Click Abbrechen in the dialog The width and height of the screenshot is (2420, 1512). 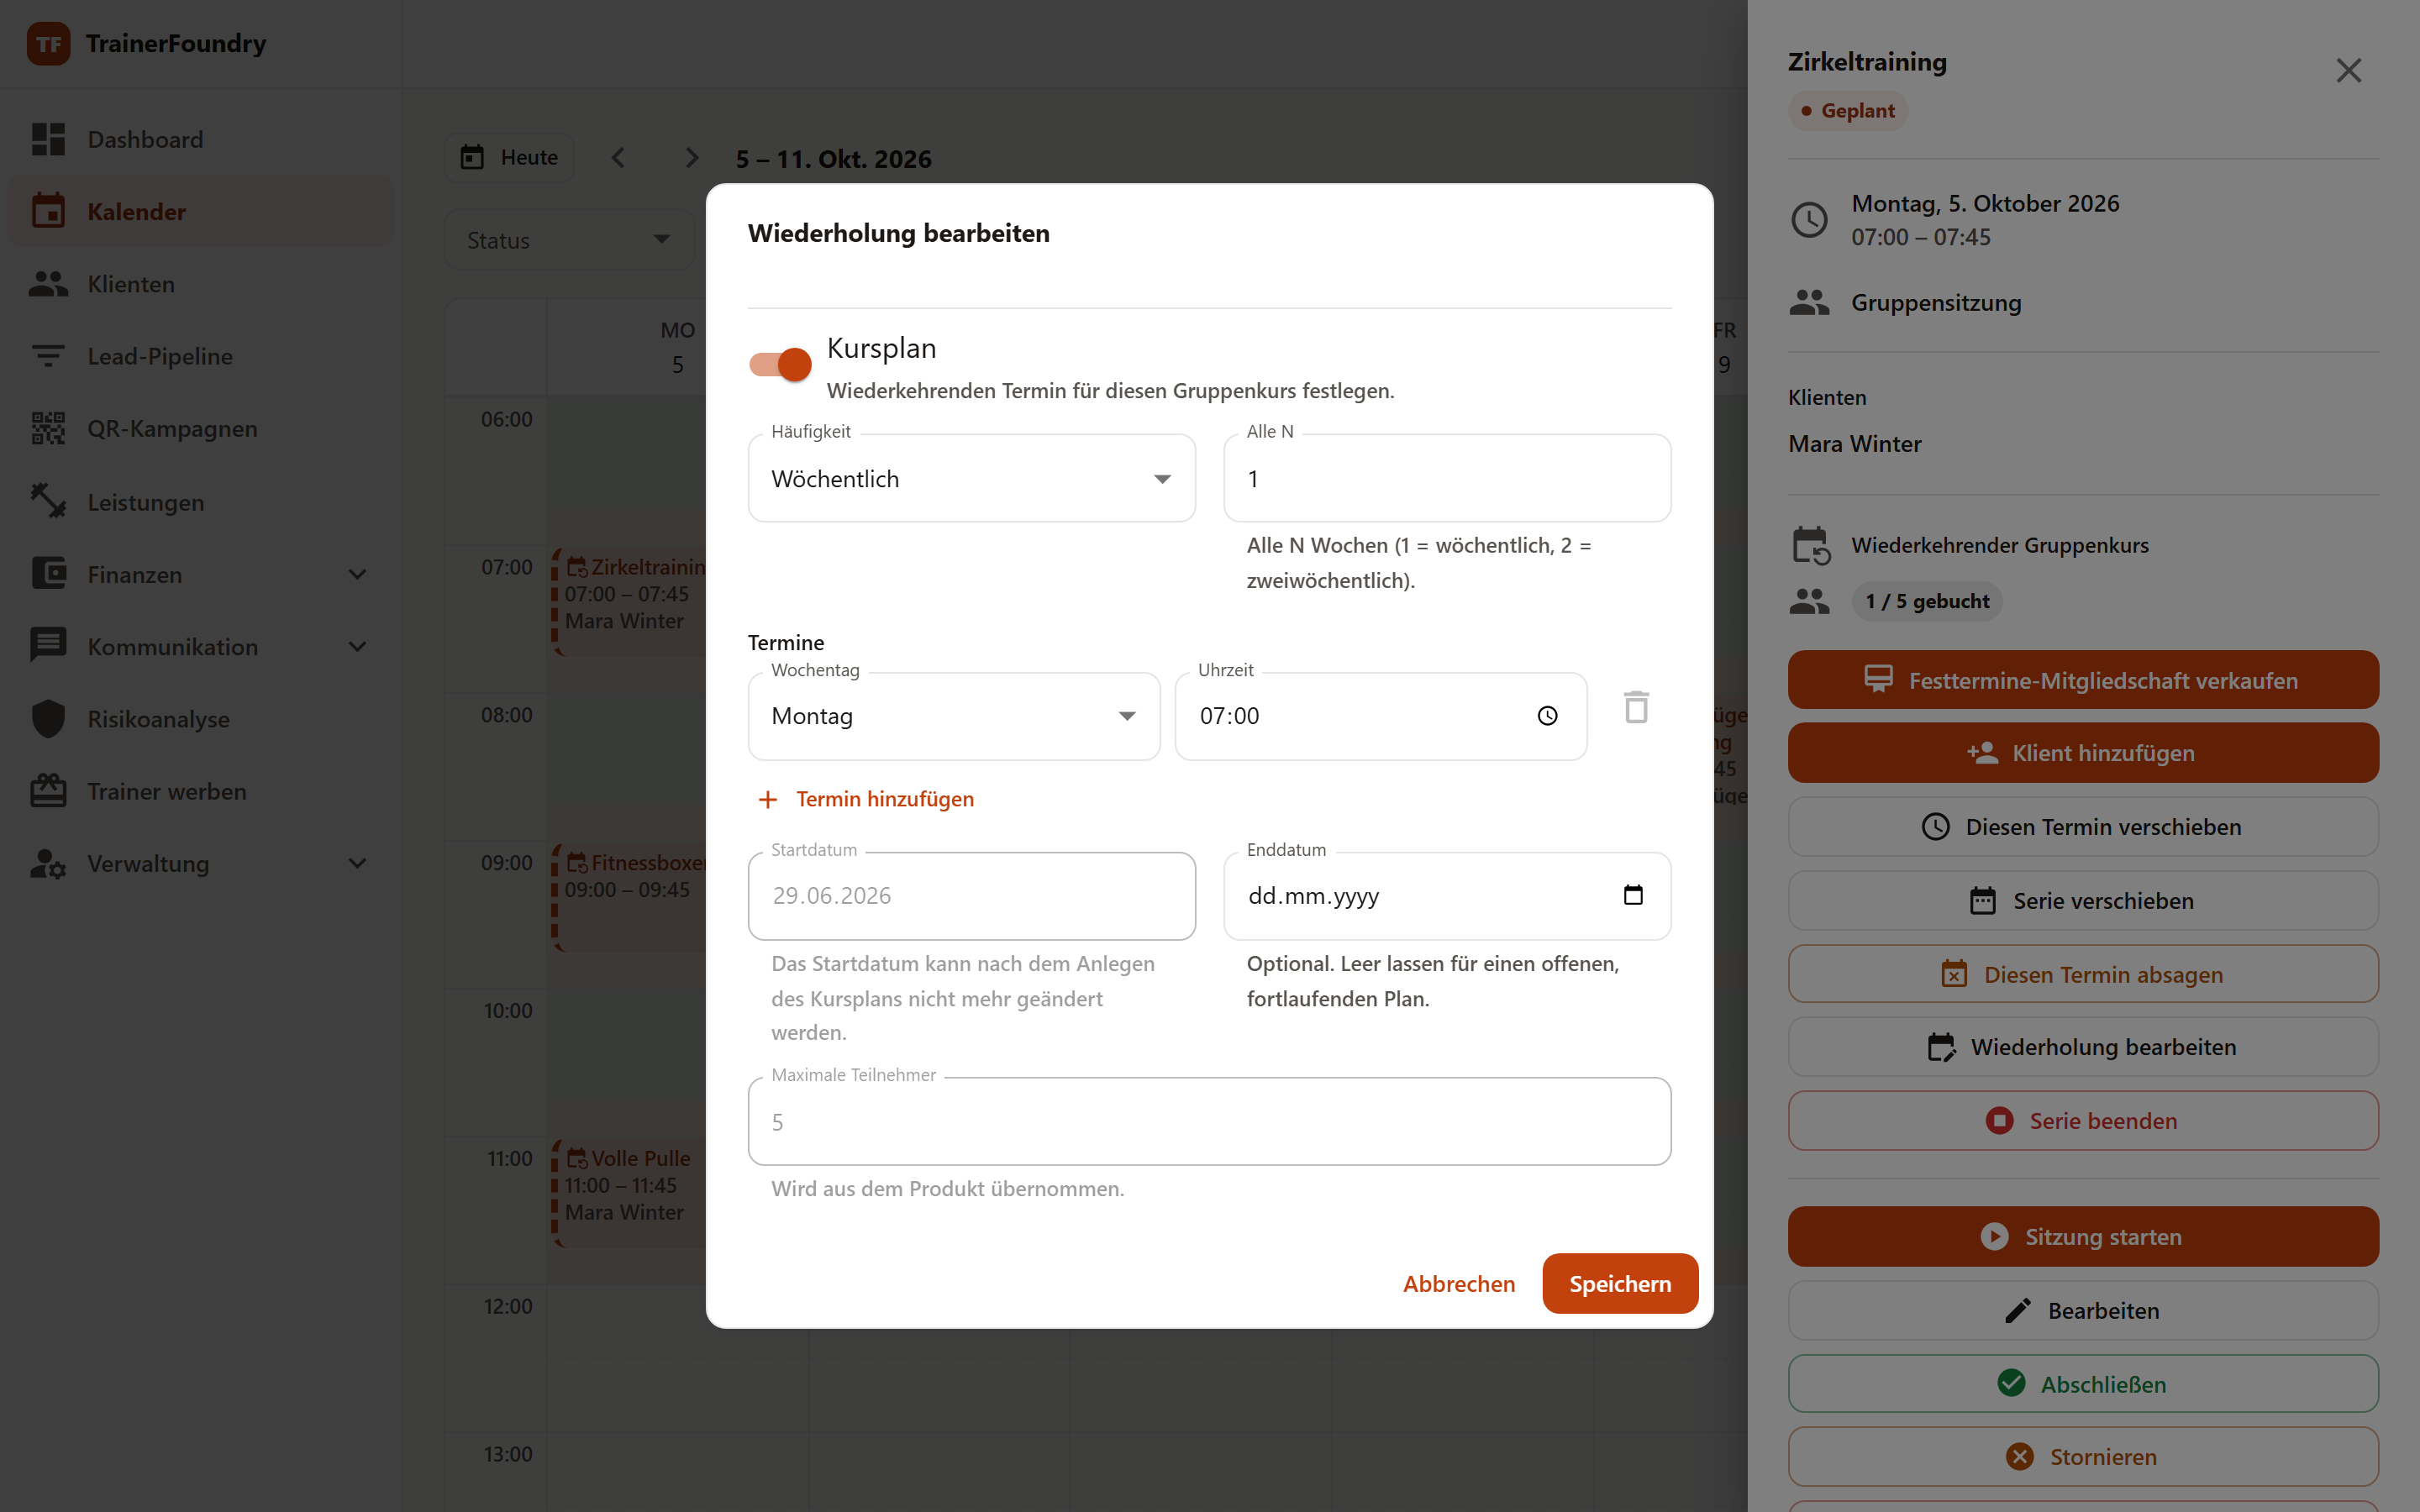(x=1458, y=1284)
